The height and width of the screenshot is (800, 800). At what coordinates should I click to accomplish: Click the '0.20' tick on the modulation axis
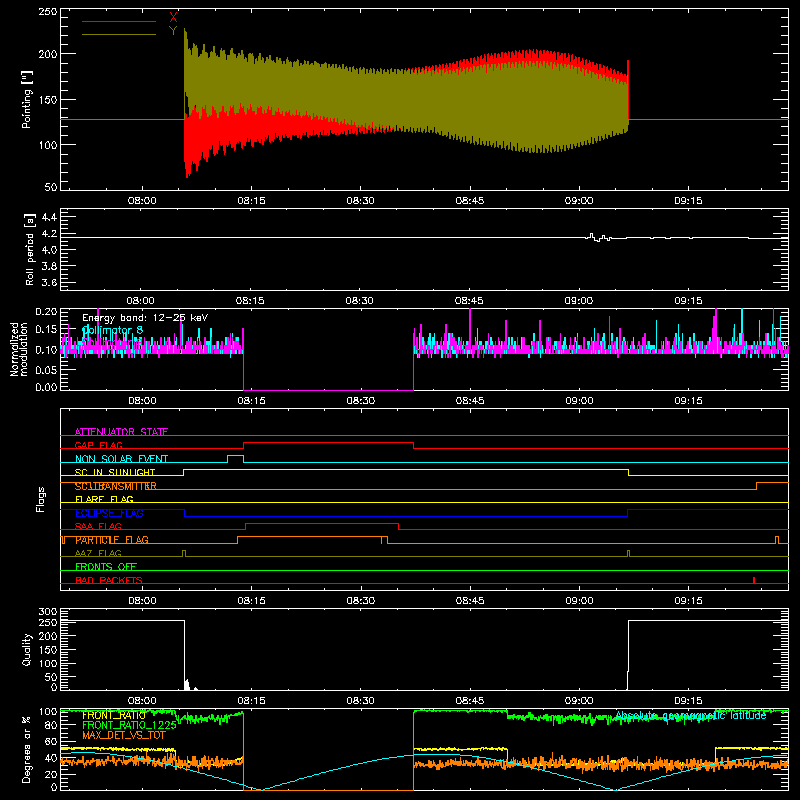(x=46, y=312)
